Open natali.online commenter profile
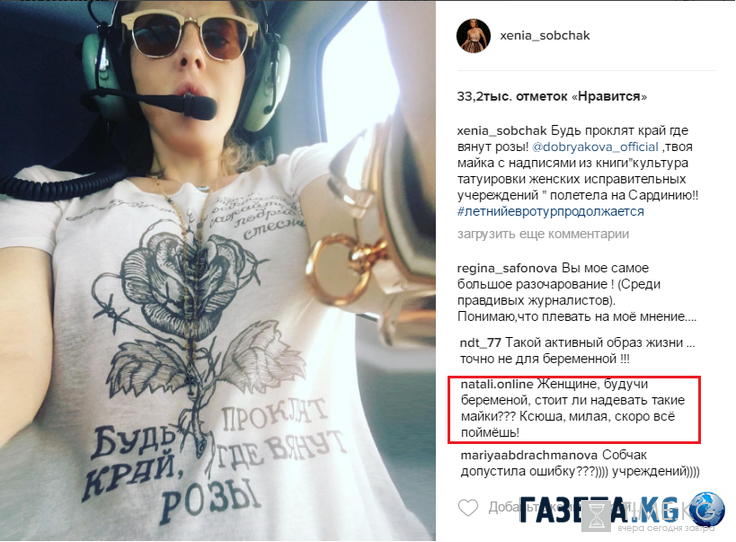Image resolution: width=736 pixels, height=542 pixels. 497,384
